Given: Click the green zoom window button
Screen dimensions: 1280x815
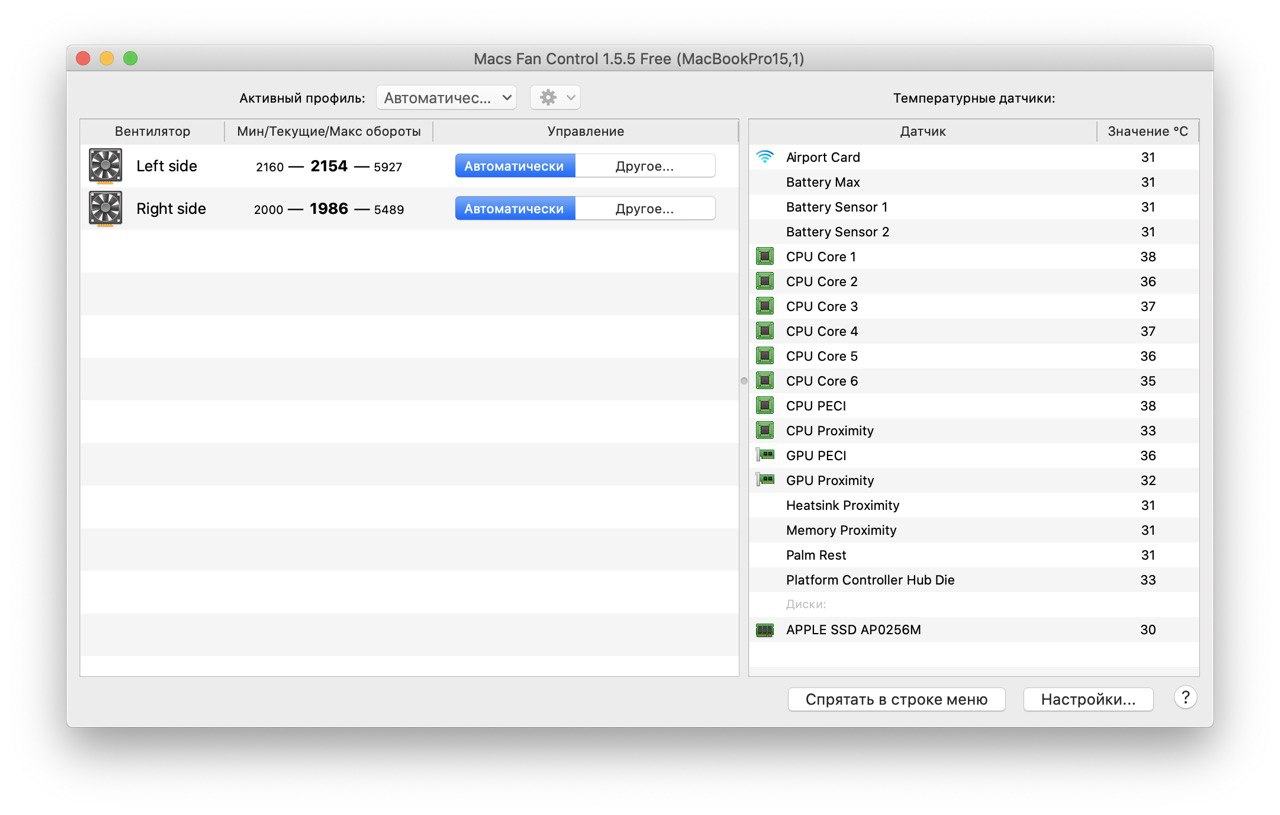Looking at the screenshot, I should click(x=131, y=59).
